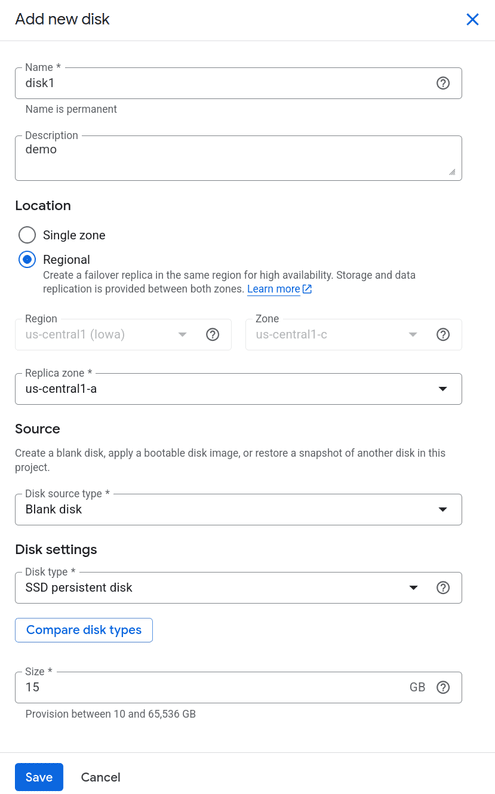Click external link icon after Learn more
The image size is (495, 794).
point(307,289)
